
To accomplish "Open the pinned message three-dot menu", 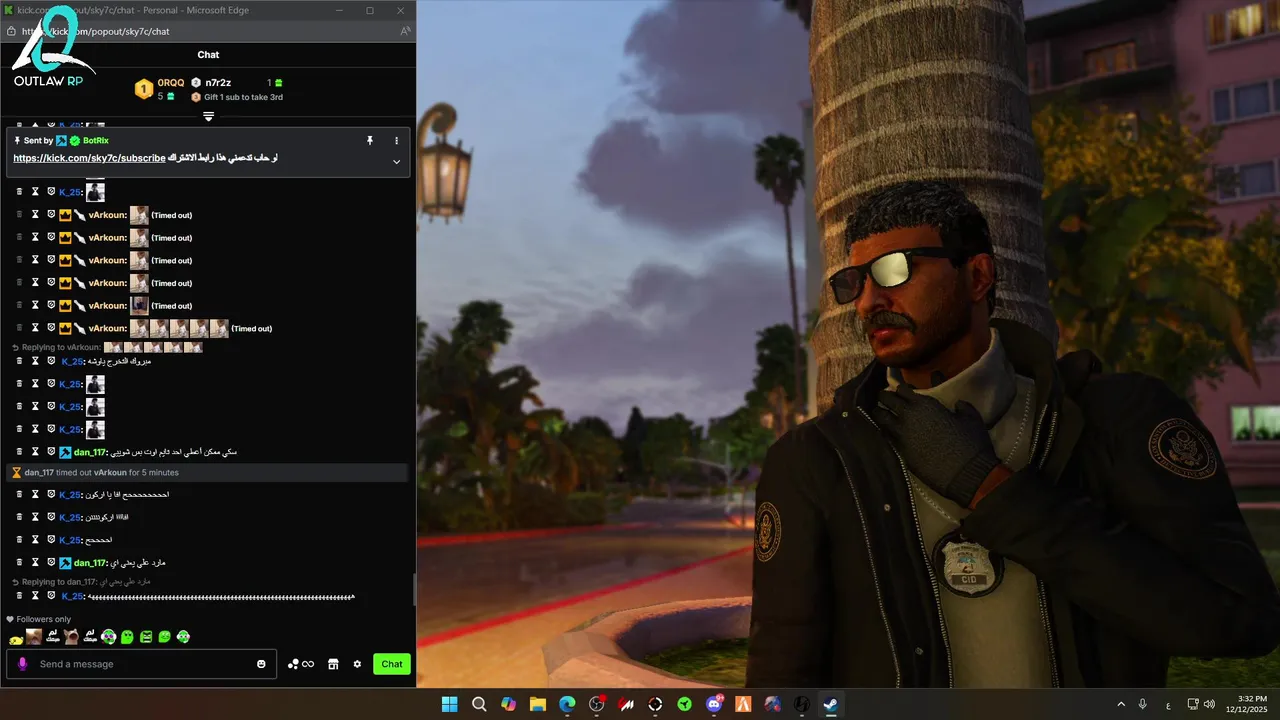I will [396, 141].
